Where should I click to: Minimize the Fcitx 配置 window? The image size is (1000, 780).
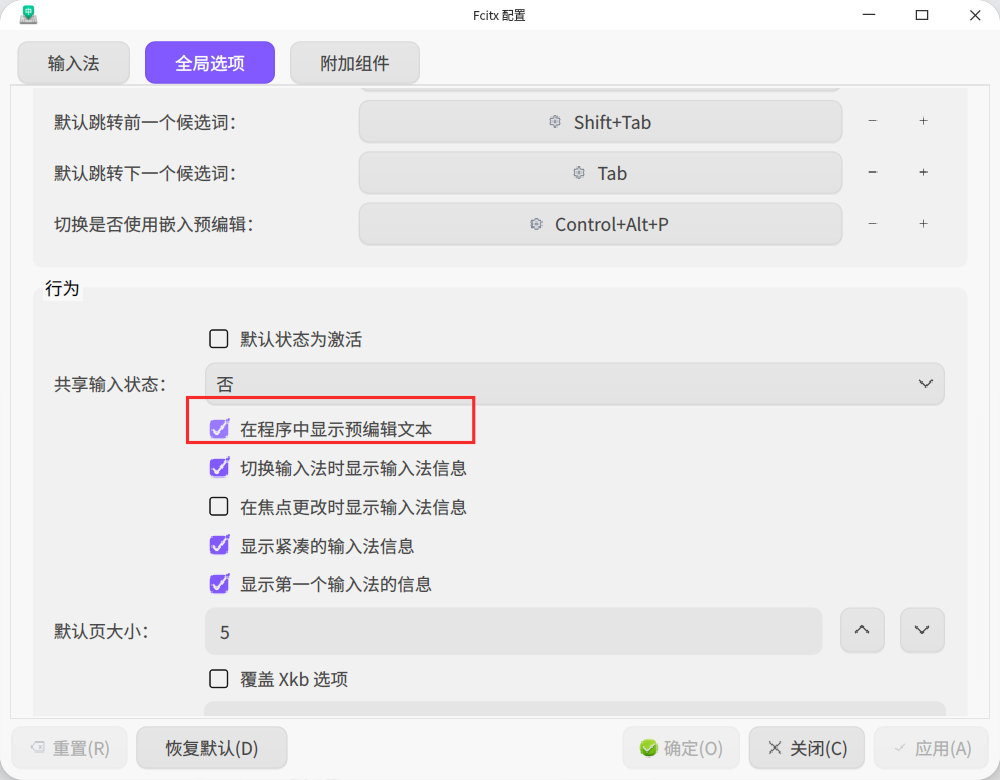tap(869, 15)
